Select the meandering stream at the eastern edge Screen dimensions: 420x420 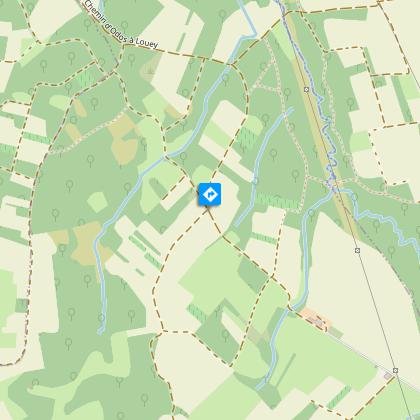(x=387, y=222)
